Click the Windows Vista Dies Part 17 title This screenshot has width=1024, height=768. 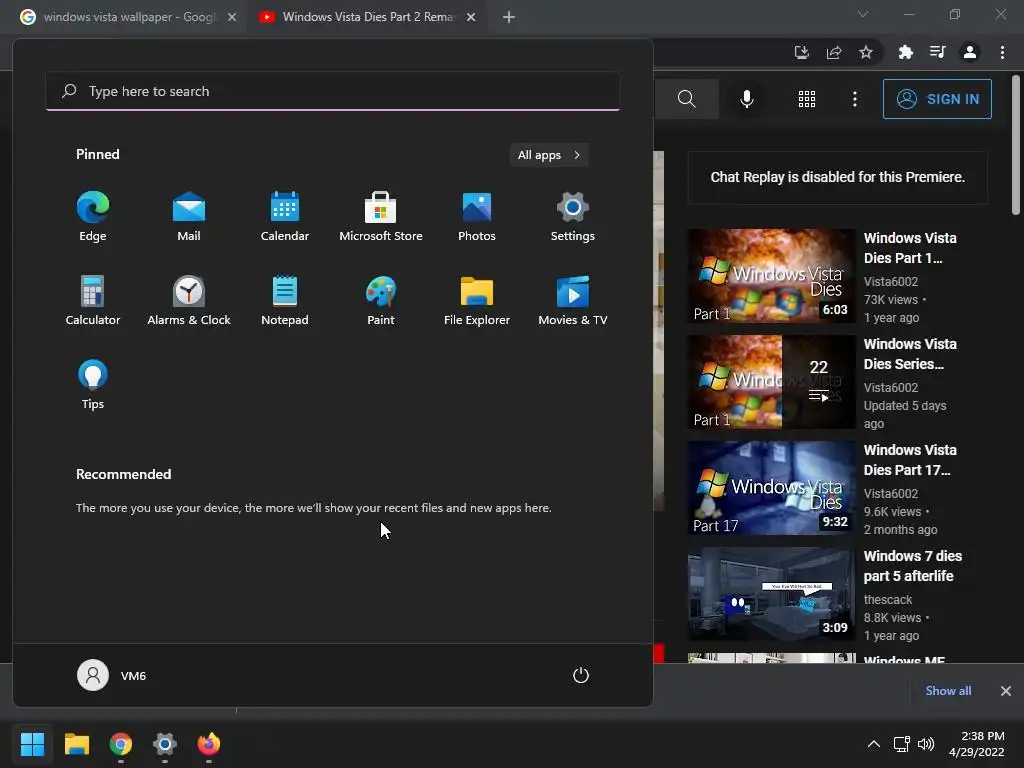point(910,460)
